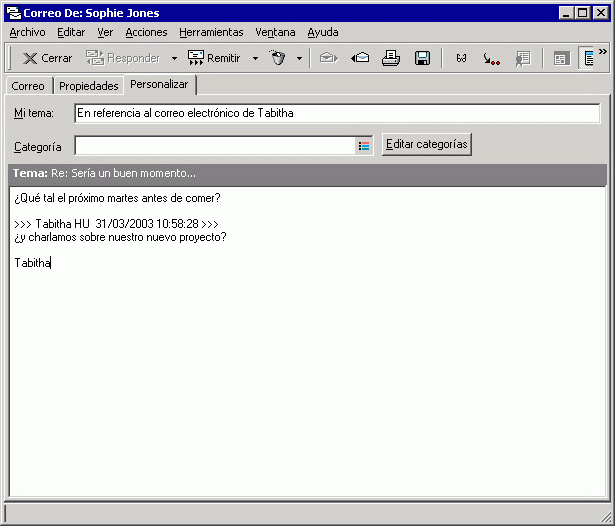The image size is (615, 526).
Task: Close the window with the X button
Action: (x=600, y=13)
